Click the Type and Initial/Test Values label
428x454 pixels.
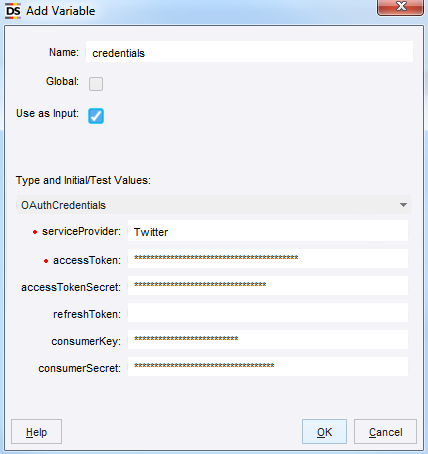[x=83, y=180]
